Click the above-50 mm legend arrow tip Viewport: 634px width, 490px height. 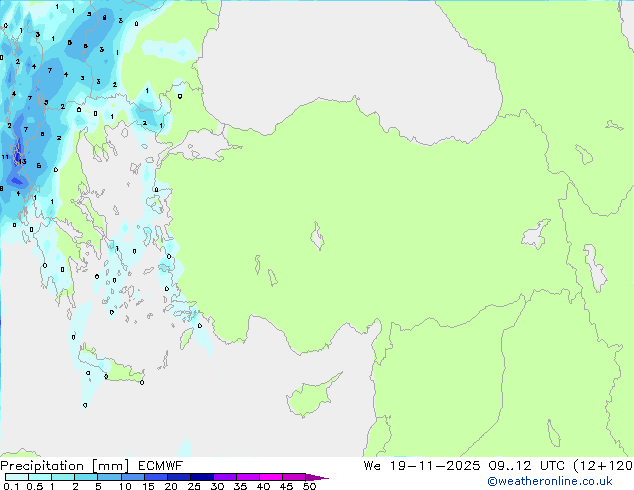tap(318, 477)
